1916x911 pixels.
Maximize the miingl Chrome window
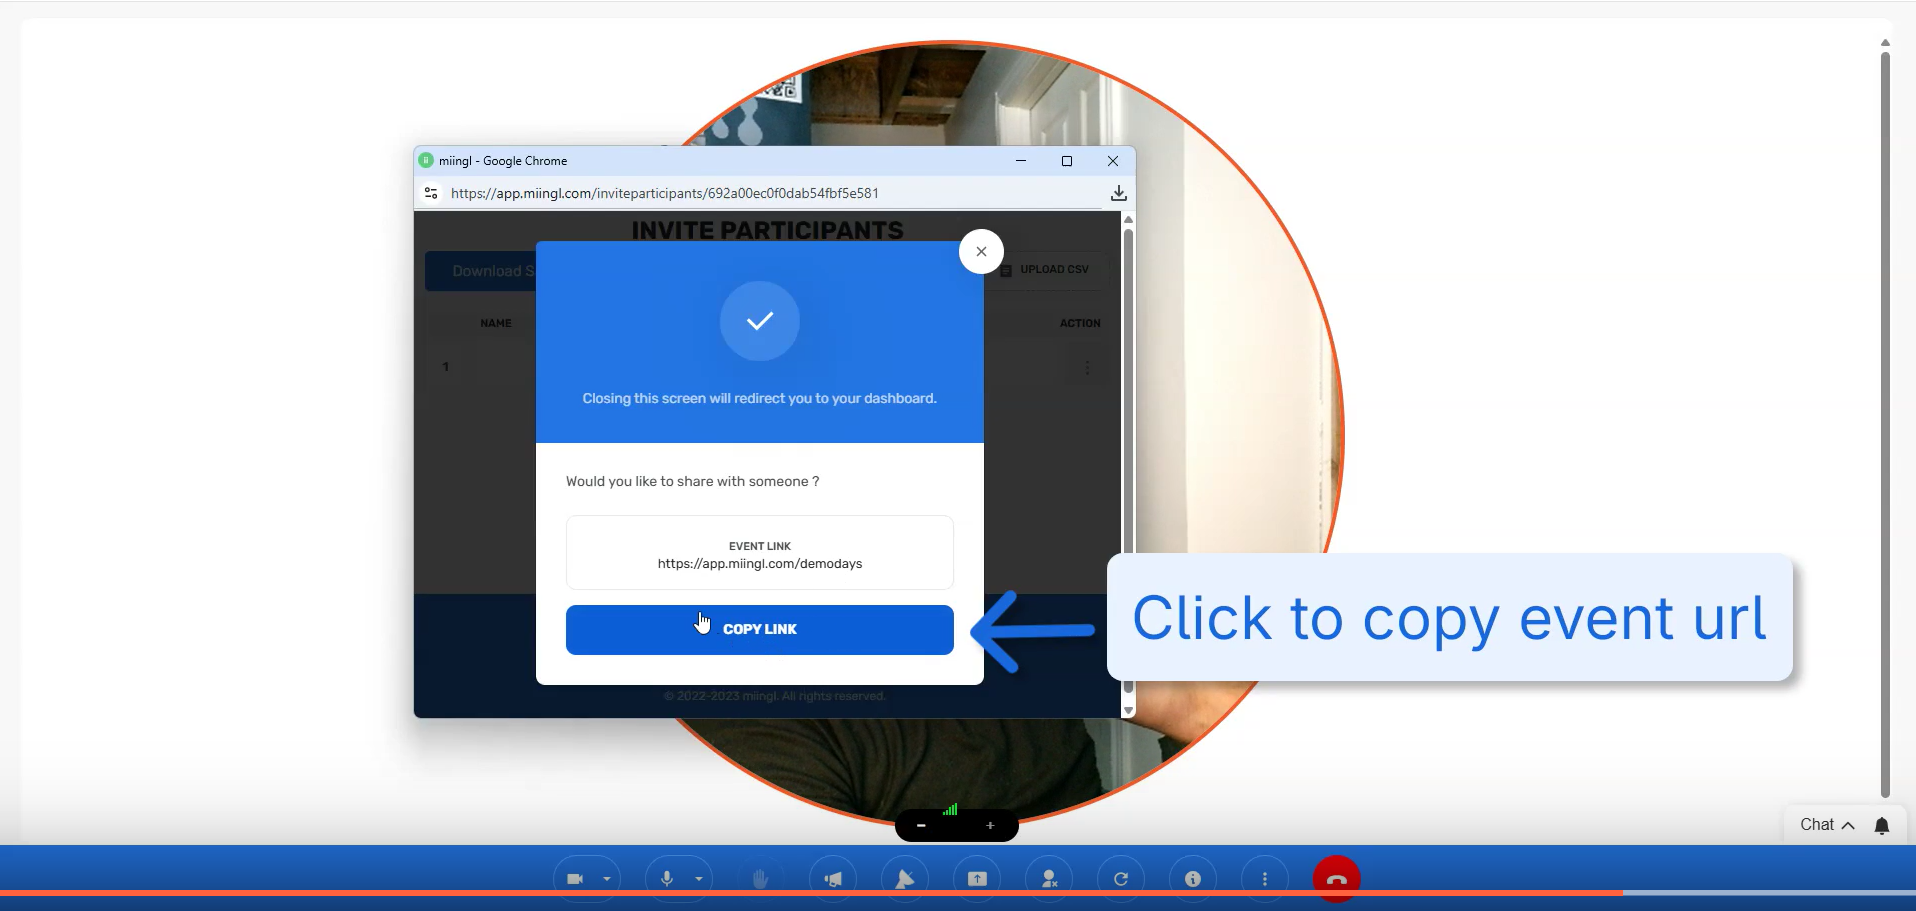click(x=1067, y=161)
